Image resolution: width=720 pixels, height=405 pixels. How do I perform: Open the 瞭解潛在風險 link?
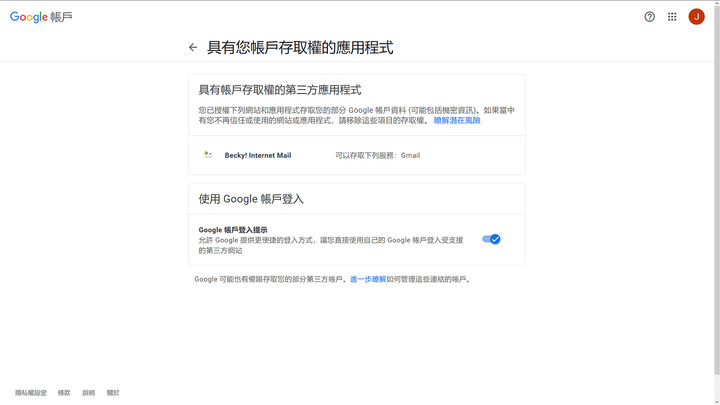(x=457, y=120)
